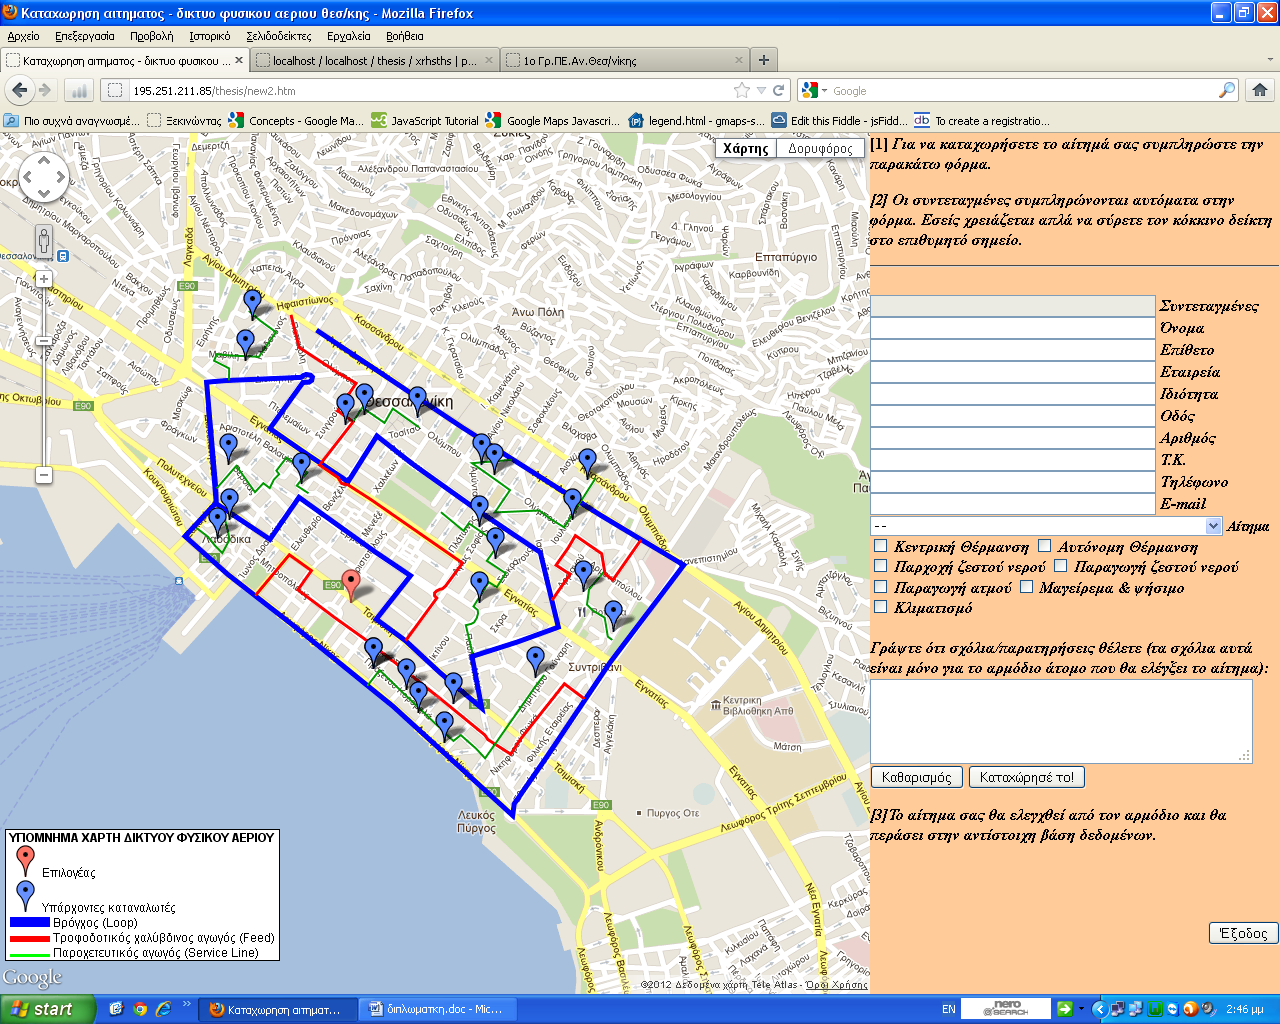Open a new tab with the plus button
The width and height of the screenshot is (1280, 1024).
(x=763, y=60)
